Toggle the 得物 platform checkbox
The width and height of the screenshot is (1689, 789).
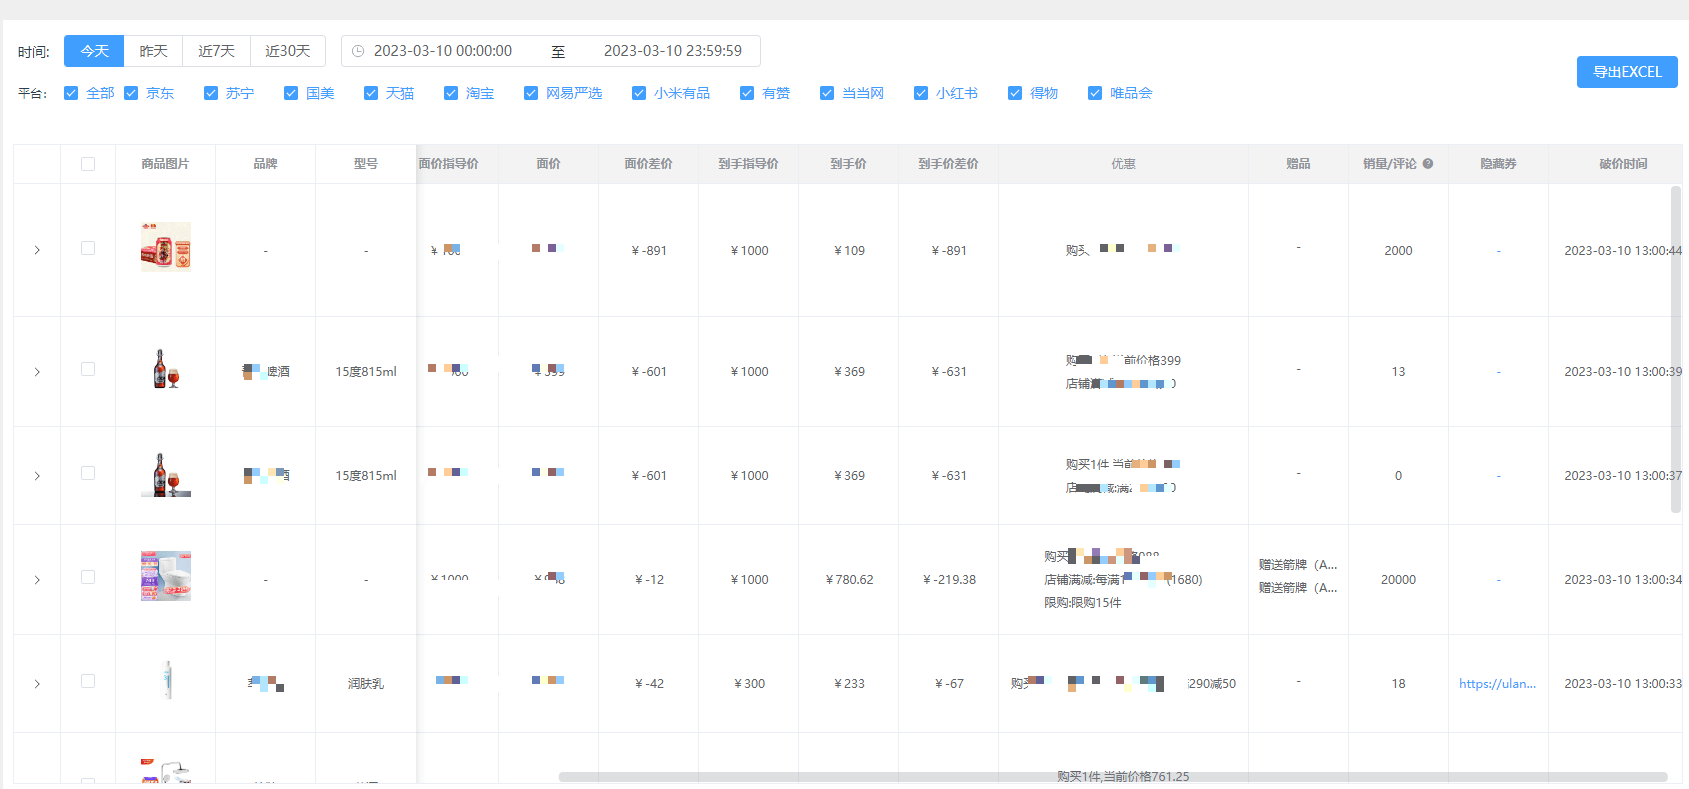click(1015, 93)
